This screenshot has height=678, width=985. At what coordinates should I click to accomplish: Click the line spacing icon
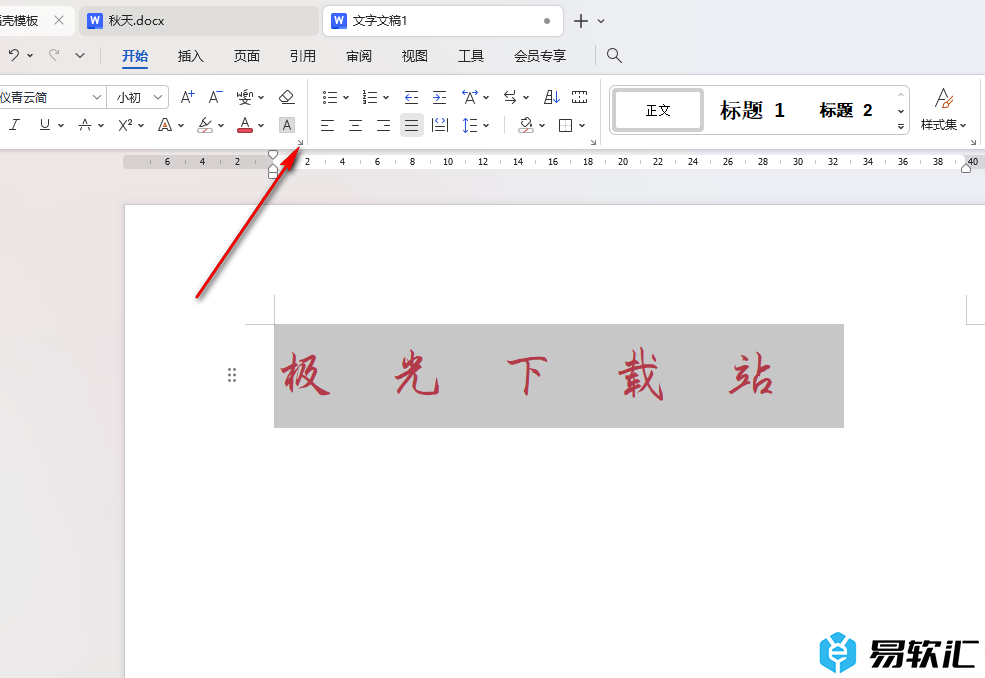(x=469, y=126)
